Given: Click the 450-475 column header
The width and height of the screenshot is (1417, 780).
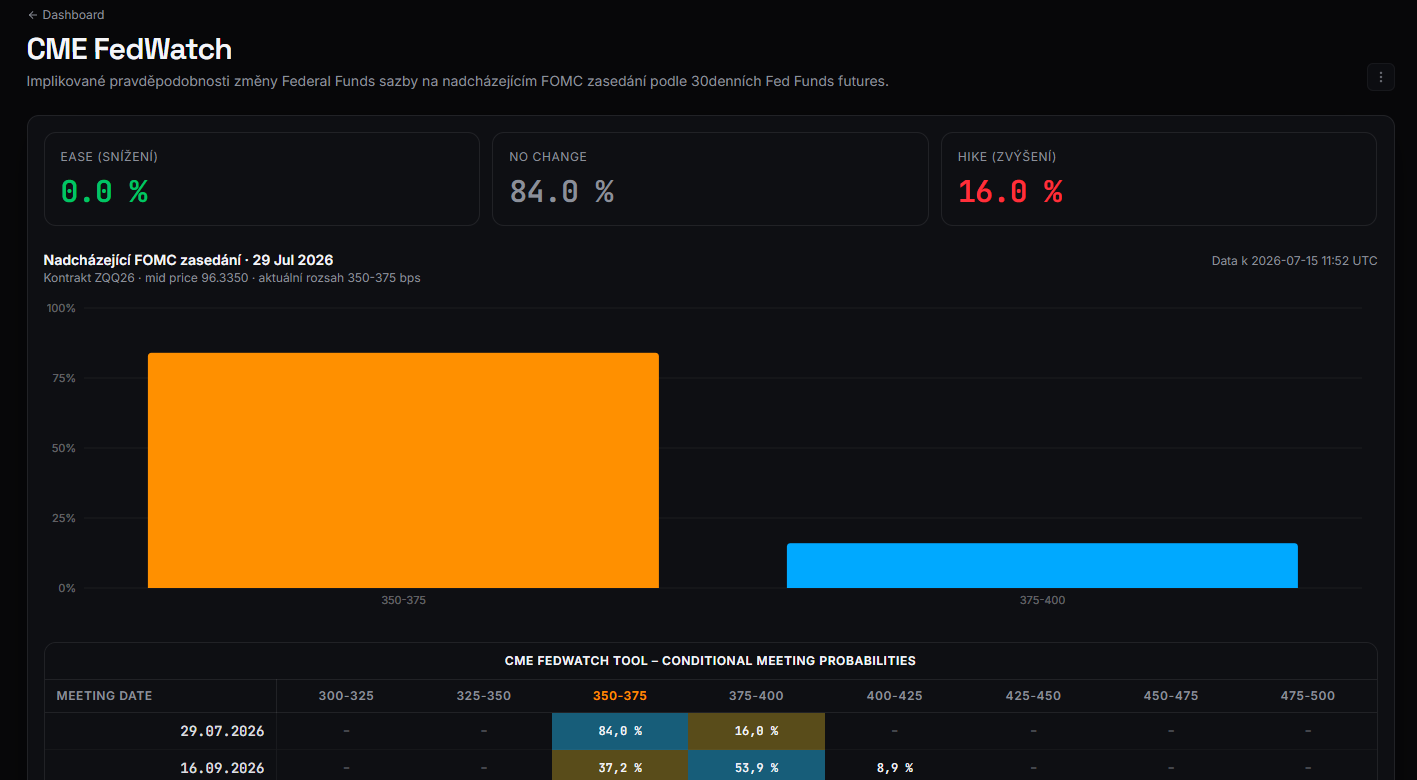Looking at the screenshot, I should pyautogui.click(x=1171, y=696).
